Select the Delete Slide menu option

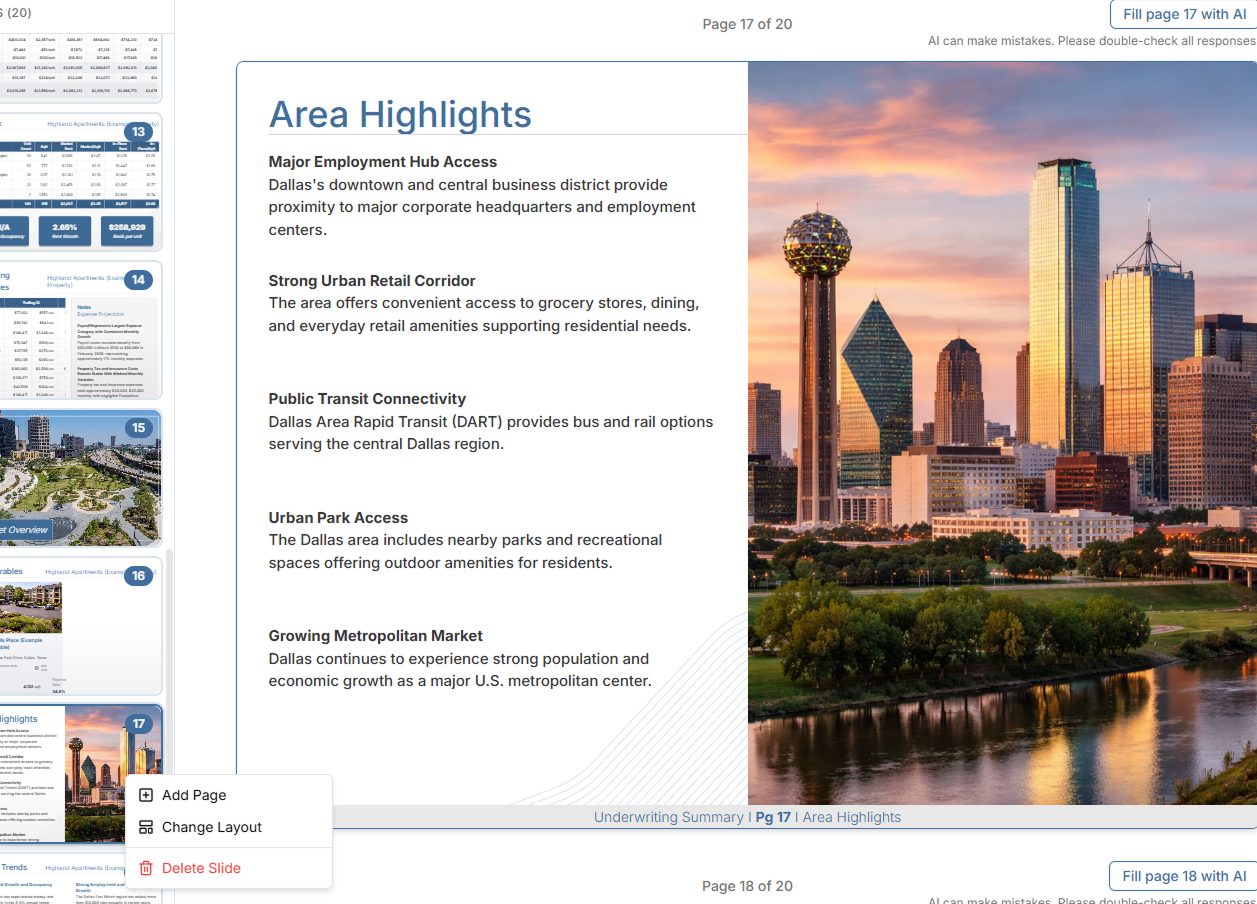click(201, 868)
